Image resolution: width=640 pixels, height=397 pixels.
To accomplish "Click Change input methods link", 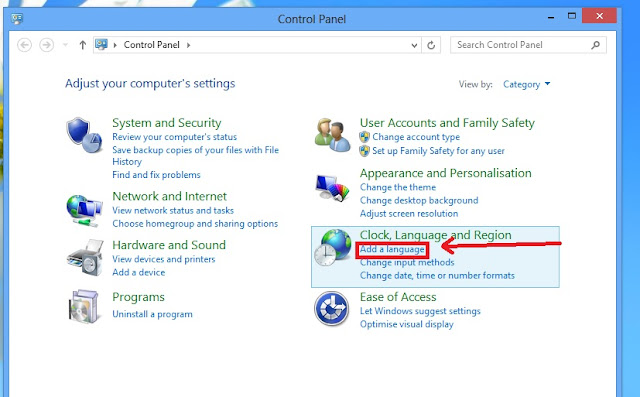I will pyautogui.click(x=407, y=262).
